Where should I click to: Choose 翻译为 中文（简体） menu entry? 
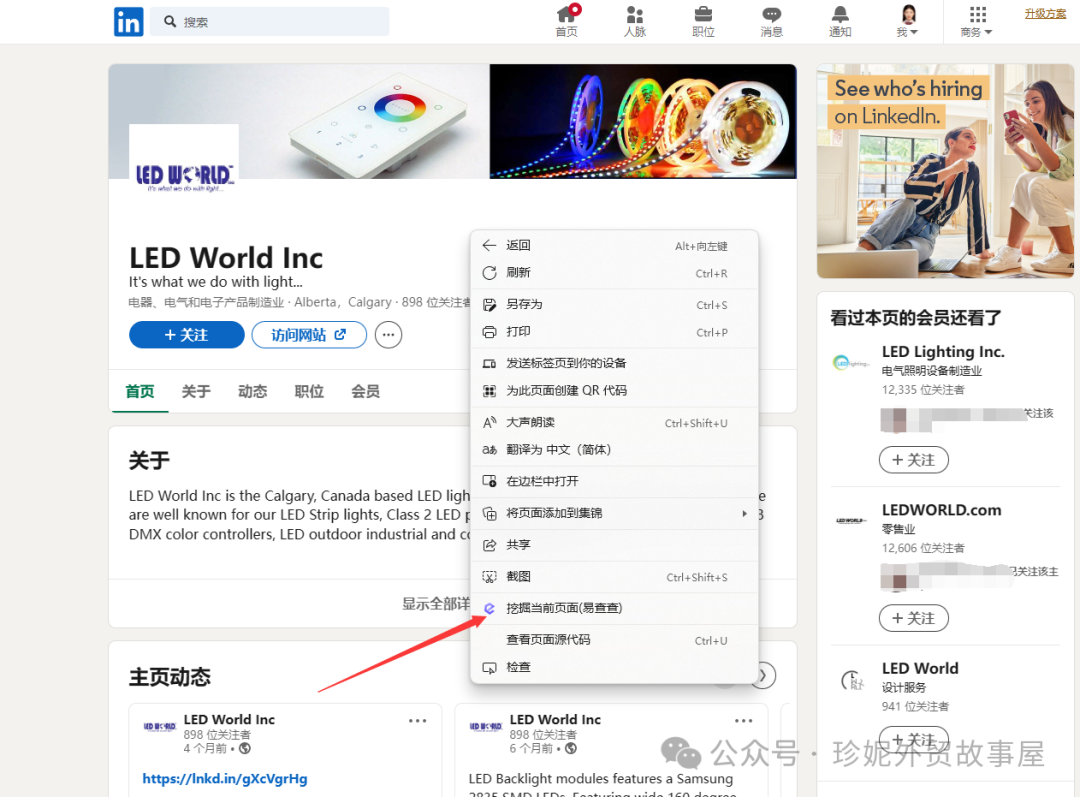click(x=614, y=450)
